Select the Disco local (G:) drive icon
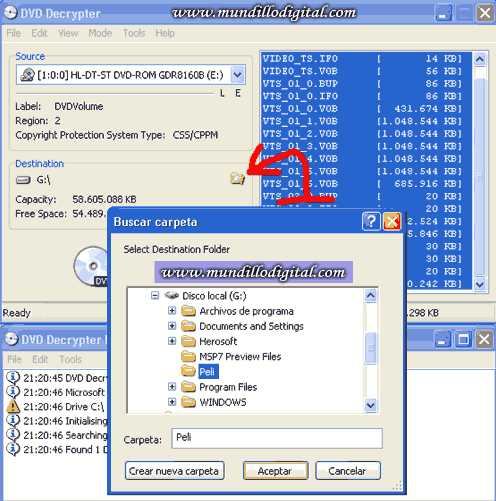The width and height of the screenshot is (496, 501). click(172, 295)
